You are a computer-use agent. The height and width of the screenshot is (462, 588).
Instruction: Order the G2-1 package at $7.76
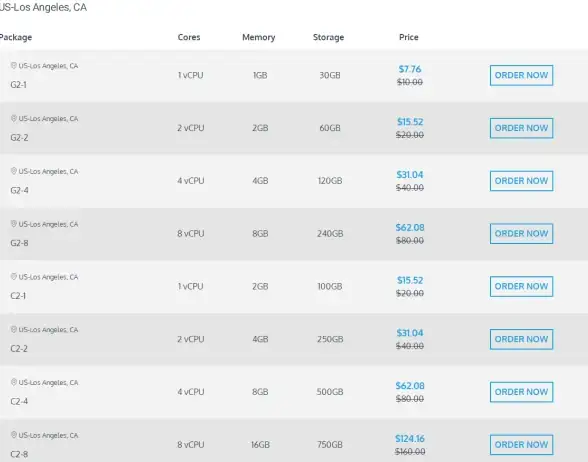pos(521,75)
